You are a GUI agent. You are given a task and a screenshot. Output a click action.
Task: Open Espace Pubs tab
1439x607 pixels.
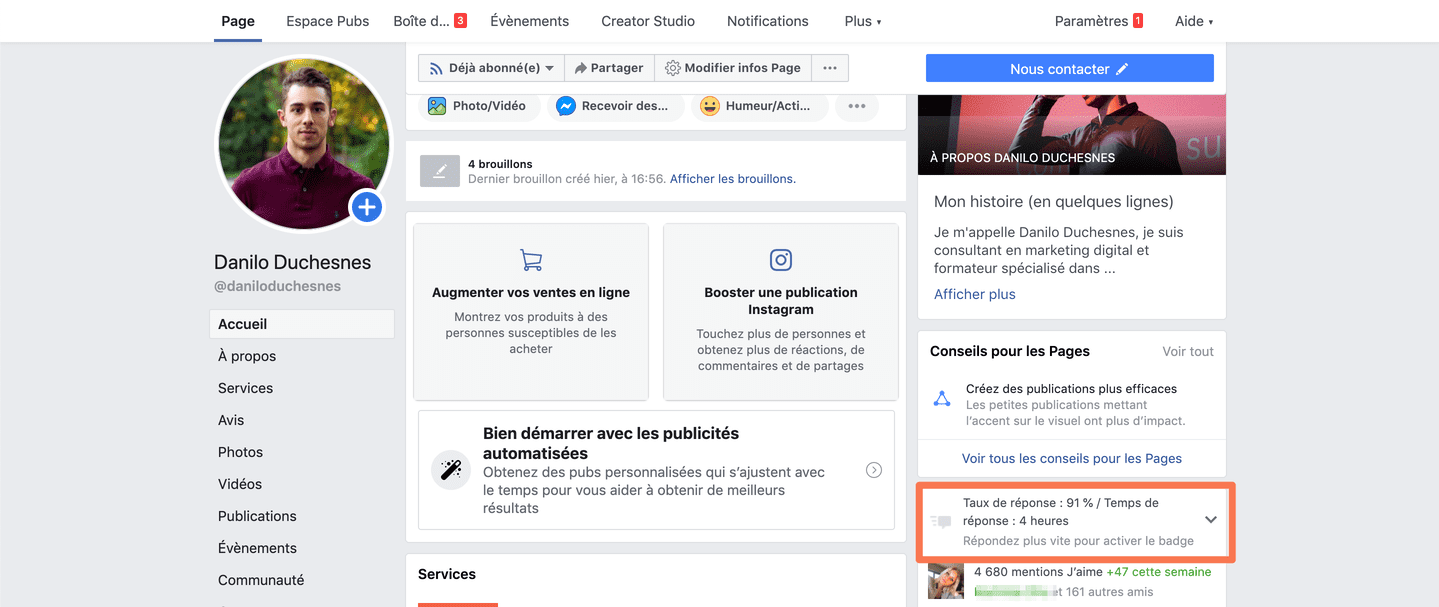327,21
